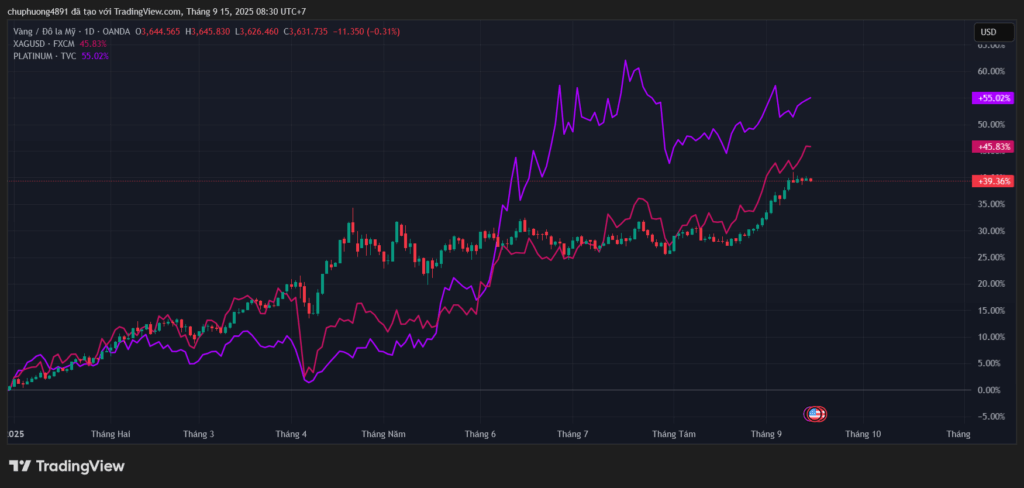Click the high value H3,645.830
1024x488 pixels.
pos(208,31)
